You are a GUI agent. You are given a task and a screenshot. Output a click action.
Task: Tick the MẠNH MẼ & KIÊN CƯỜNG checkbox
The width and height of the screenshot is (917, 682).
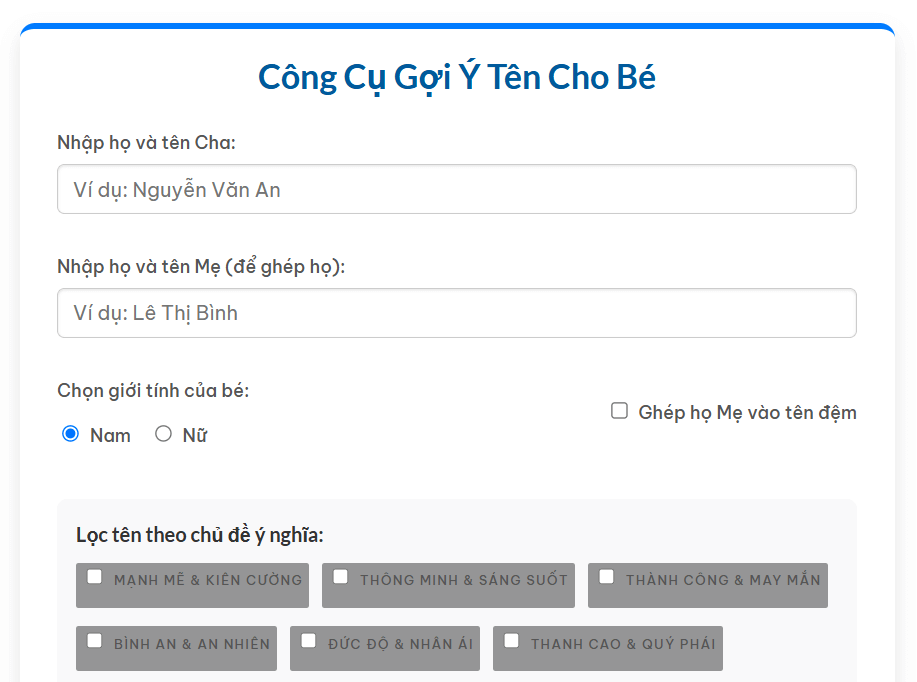click(95, 577)
